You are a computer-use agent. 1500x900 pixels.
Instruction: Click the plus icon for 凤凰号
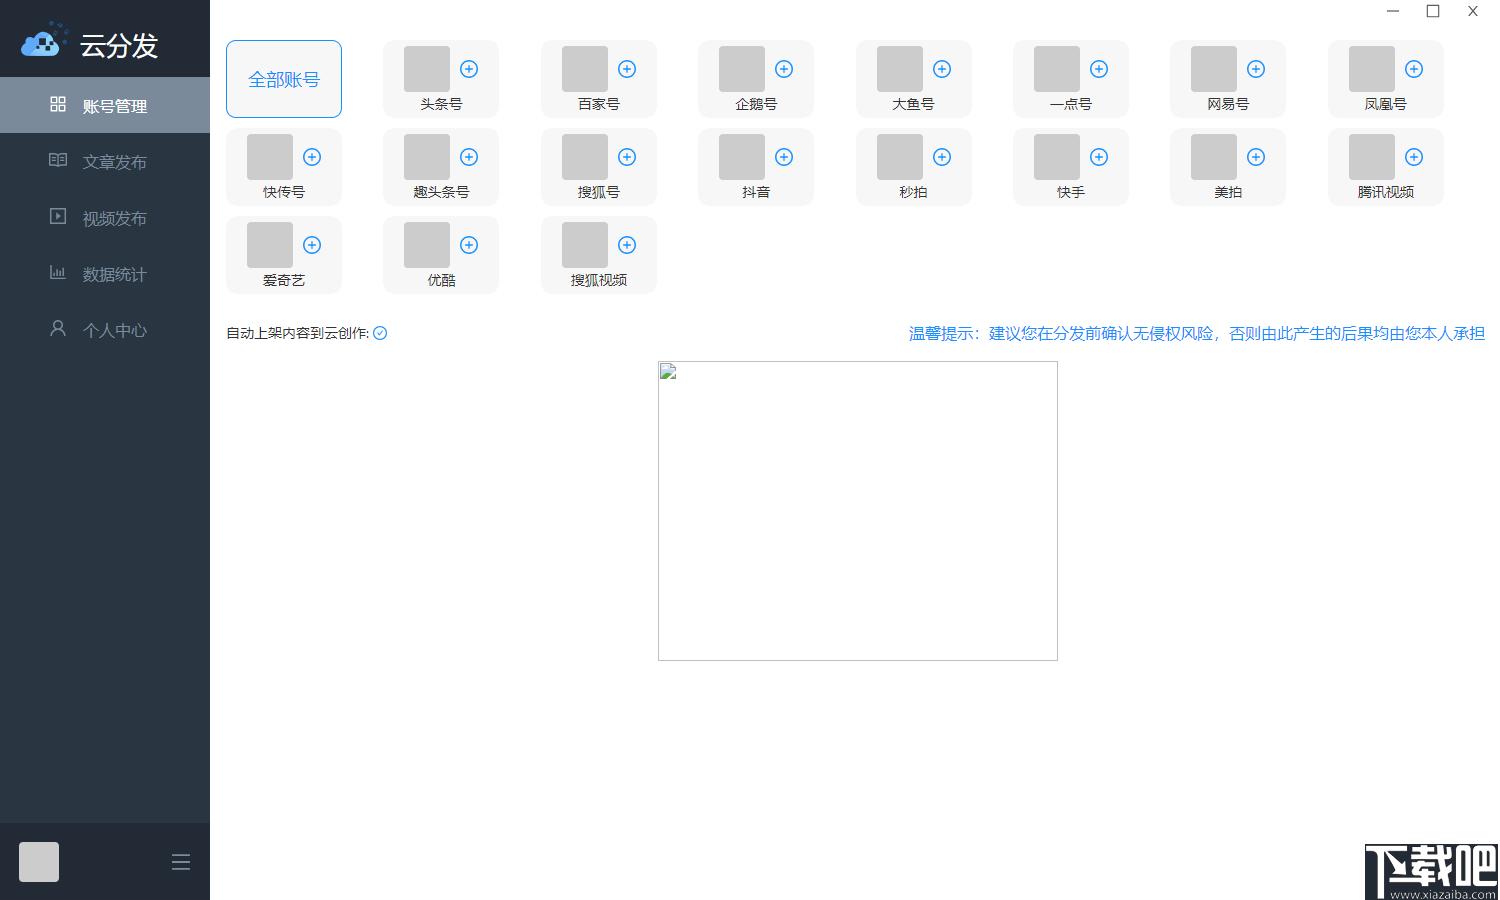pos(1414,69)
